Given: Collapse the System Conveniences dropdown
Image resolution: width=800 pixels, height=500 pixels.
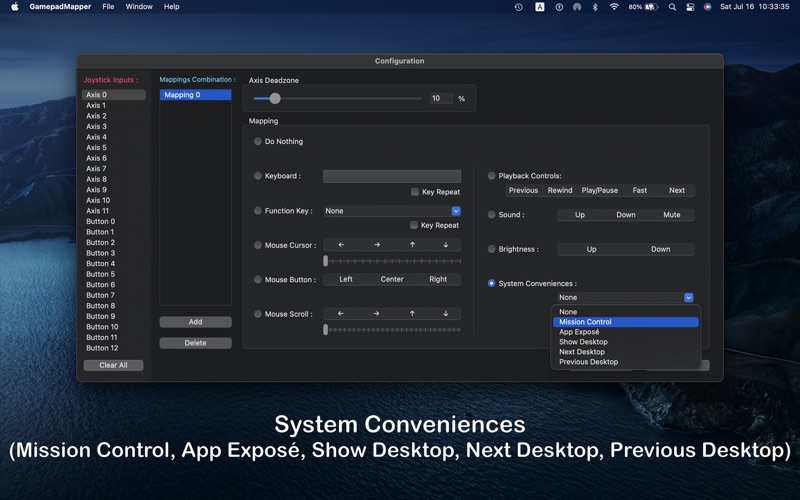Looking at the screenshot, I should pos(688,297).
